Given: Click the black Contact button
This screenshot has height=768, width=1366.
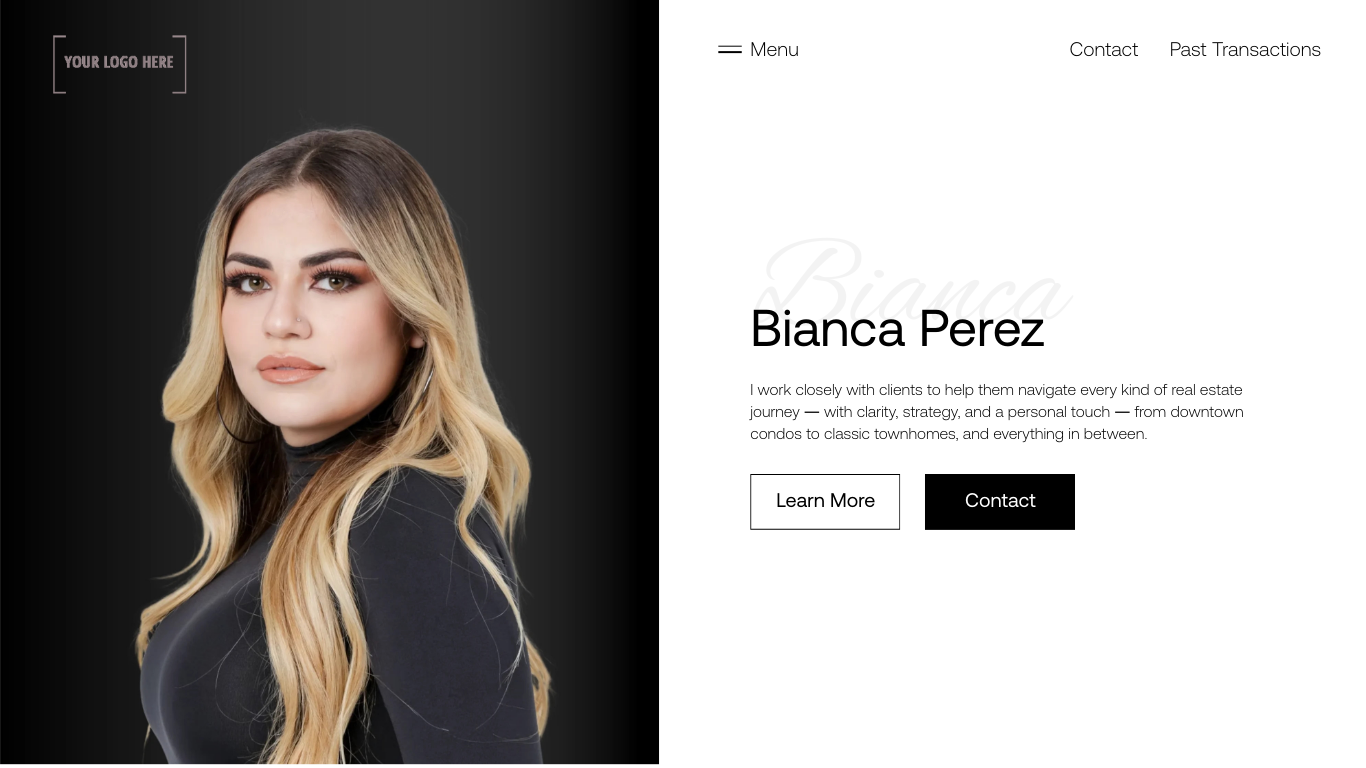Looking at the screenshot, I should (x=1000, y=502).
